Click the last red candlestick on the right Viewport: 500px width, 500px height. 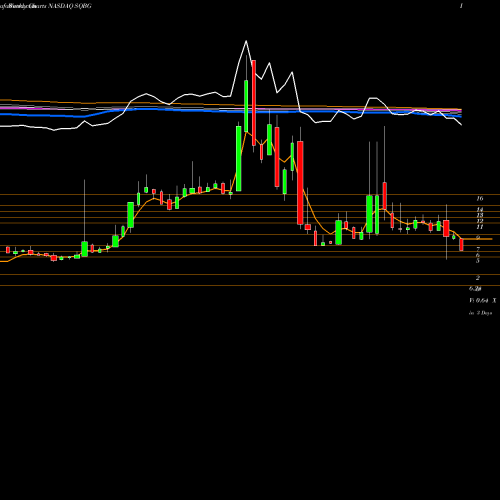[x=461, y=245]
